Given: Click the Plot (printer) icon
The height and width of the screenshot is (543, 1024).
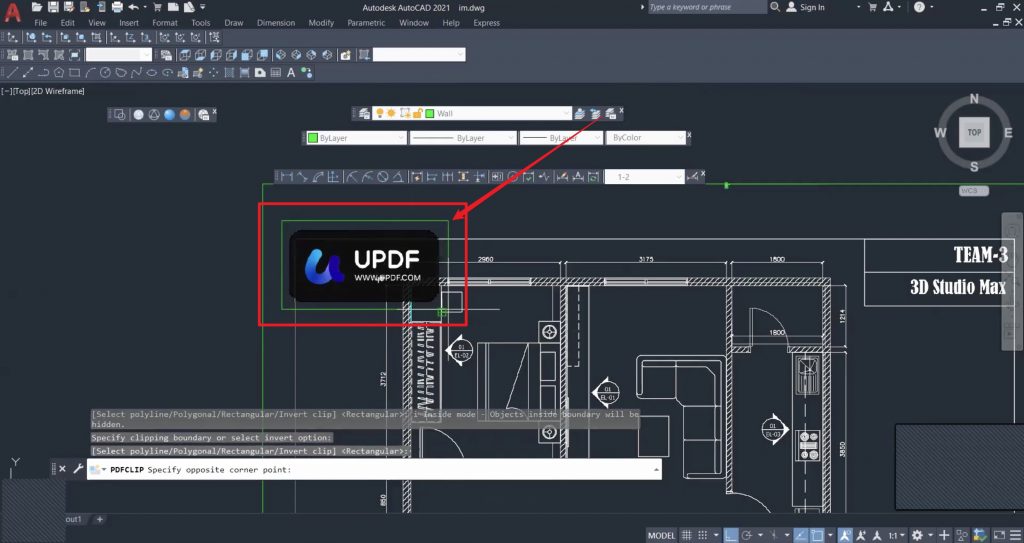Looking at the screenshot, I should pyautogui.click(x=118, y=7).
